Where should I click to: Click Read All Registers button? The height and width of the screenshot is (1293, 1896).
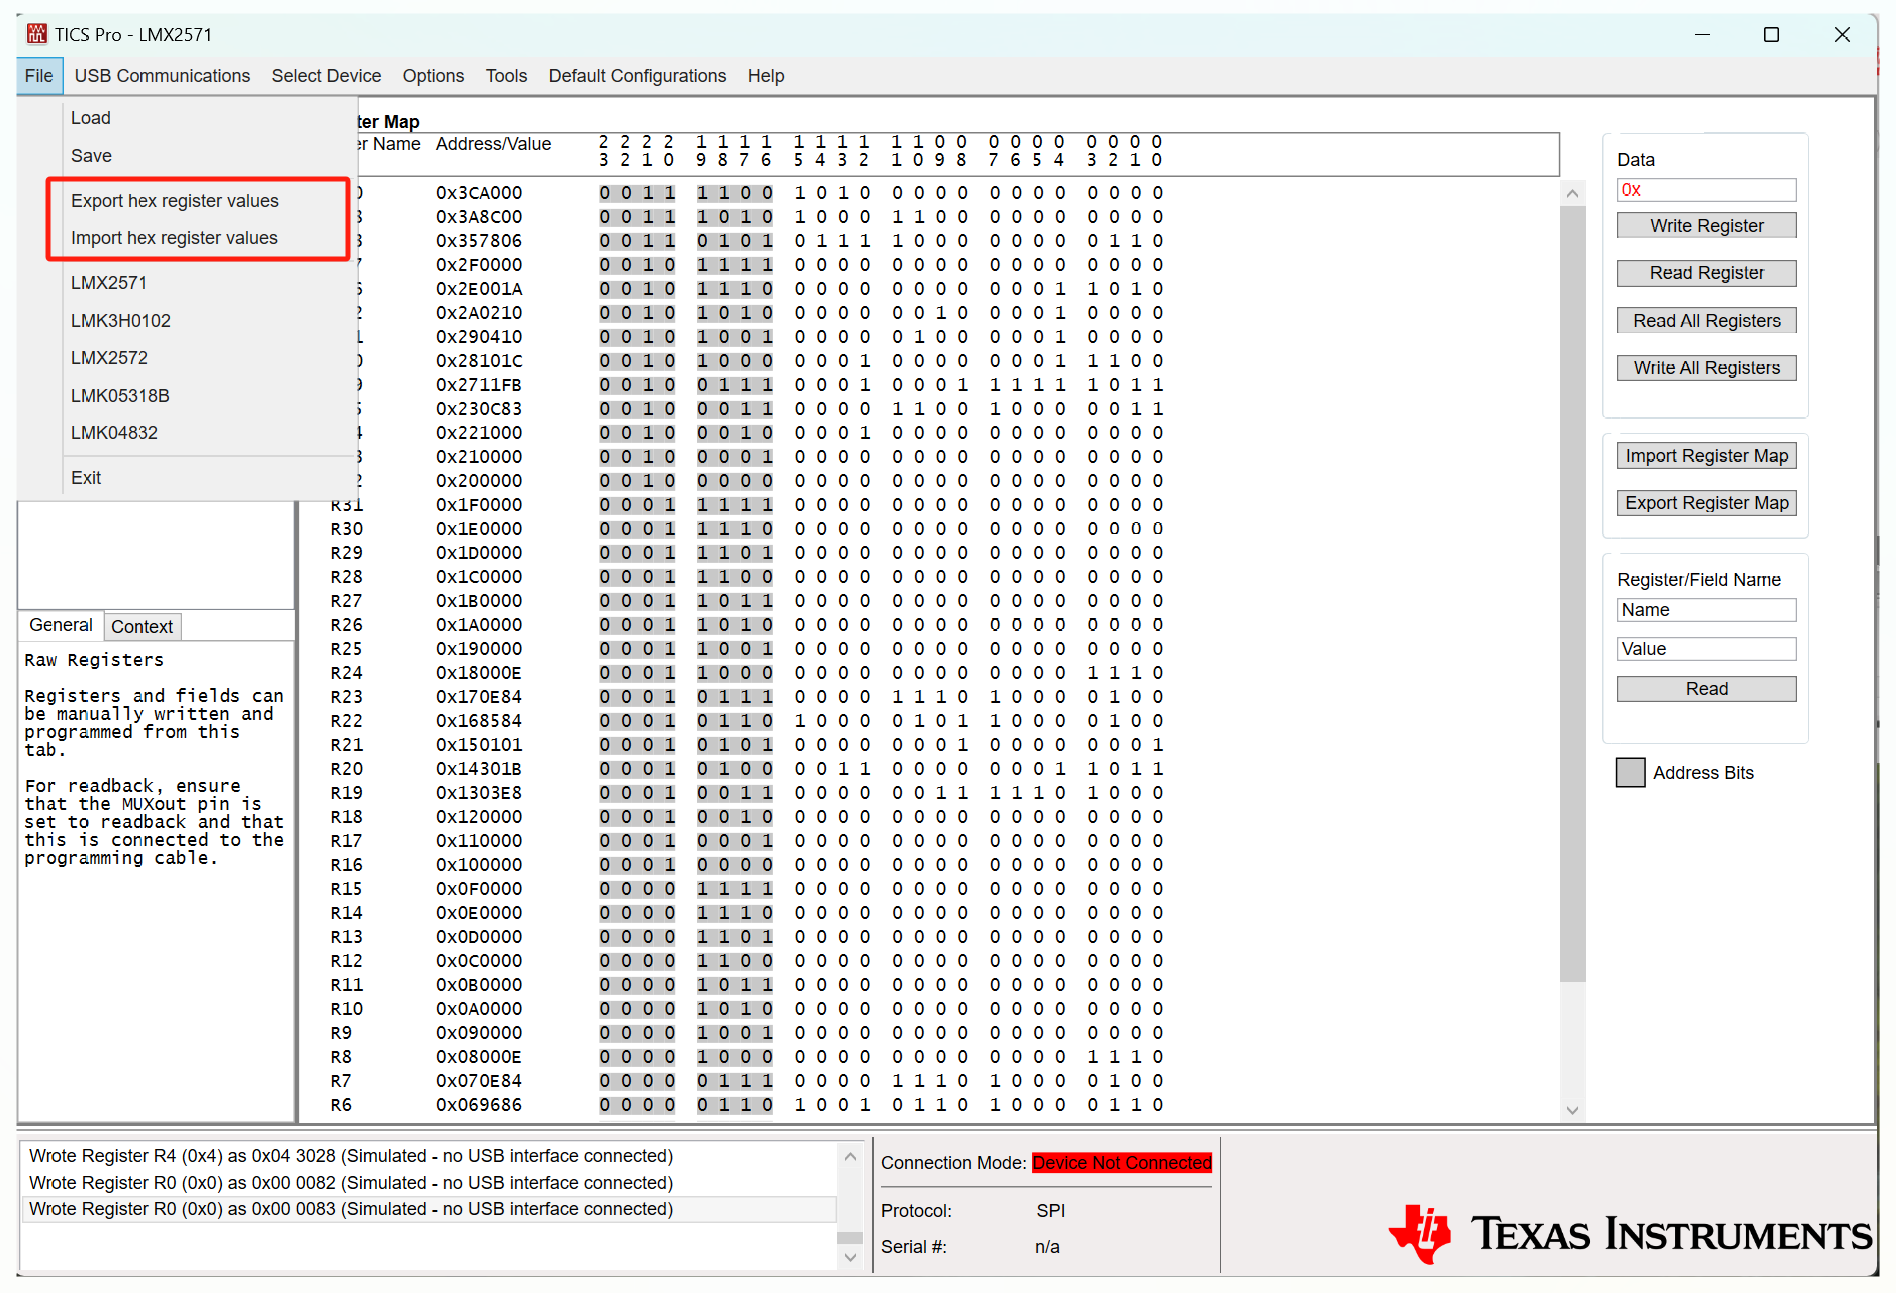(x=1706, y=321)
